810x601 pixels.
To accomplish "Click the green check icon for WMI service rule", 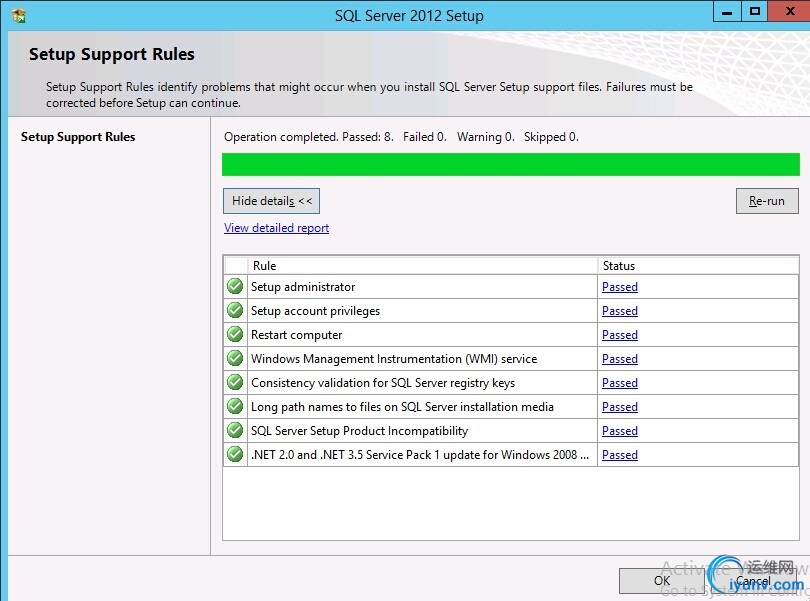I will (235, 358).
